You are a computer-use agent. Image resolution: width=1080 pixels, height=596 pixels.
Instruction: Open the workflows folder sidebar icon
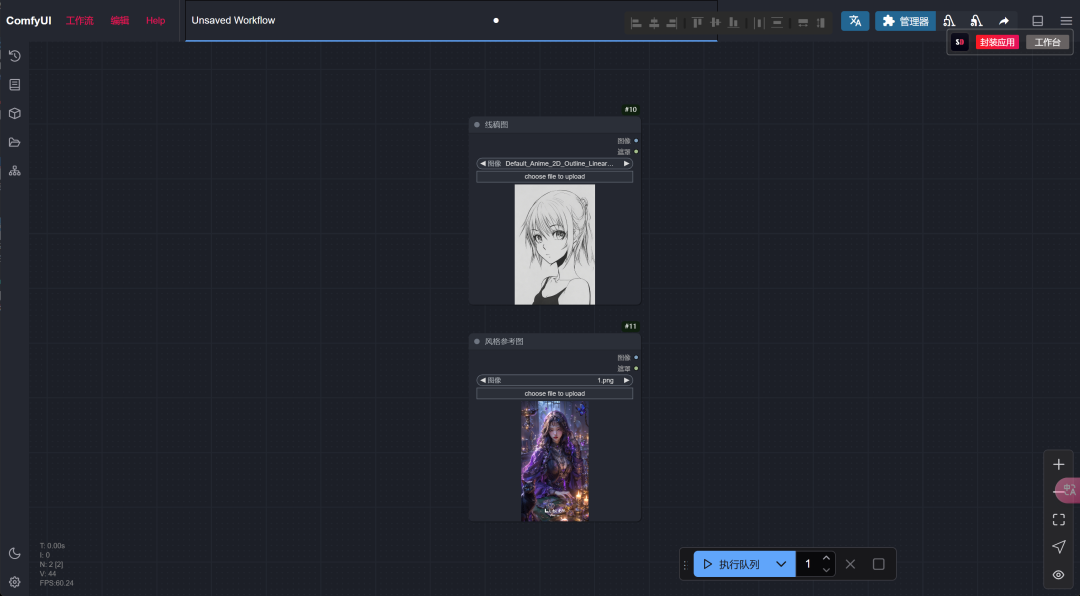coord(14,143)
